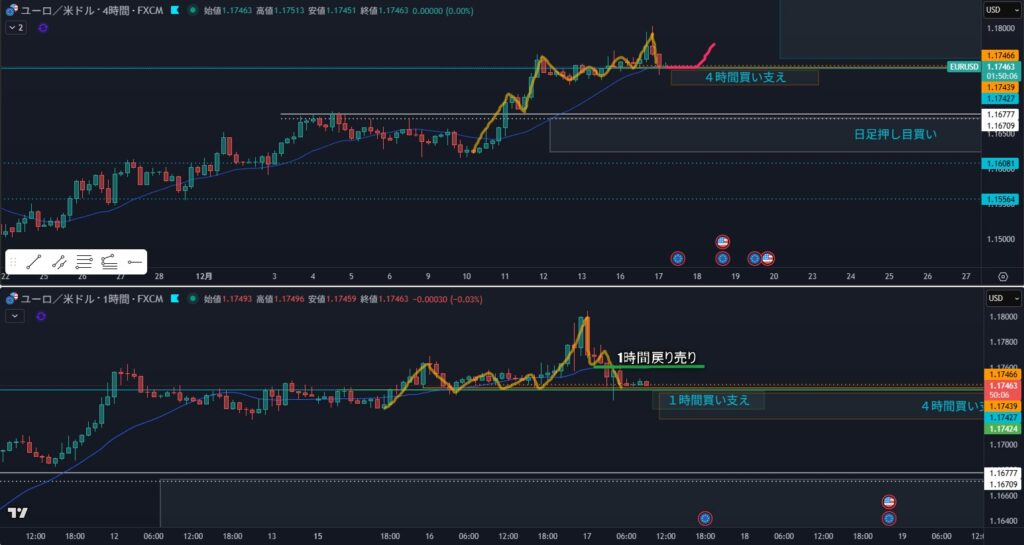Click the '日足押し目買い' zone label
Screen dimensions: 1024x545
pyautogui.click(x=894, y=134)
